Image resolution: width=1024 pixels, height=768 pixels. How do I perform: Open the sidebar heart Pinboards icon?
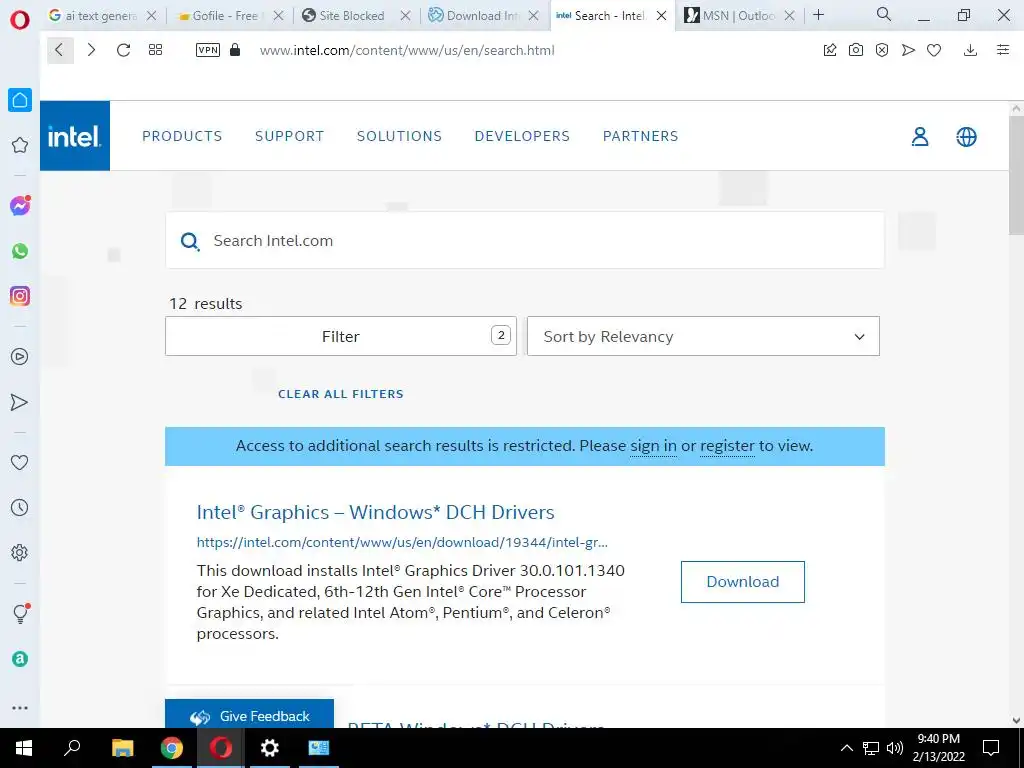point(20,462)
